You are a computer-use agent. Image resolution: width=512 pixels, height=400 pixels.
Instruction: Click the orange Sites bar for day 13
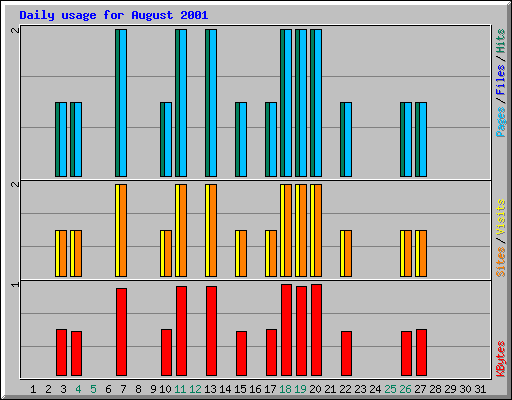click(213, 230)
